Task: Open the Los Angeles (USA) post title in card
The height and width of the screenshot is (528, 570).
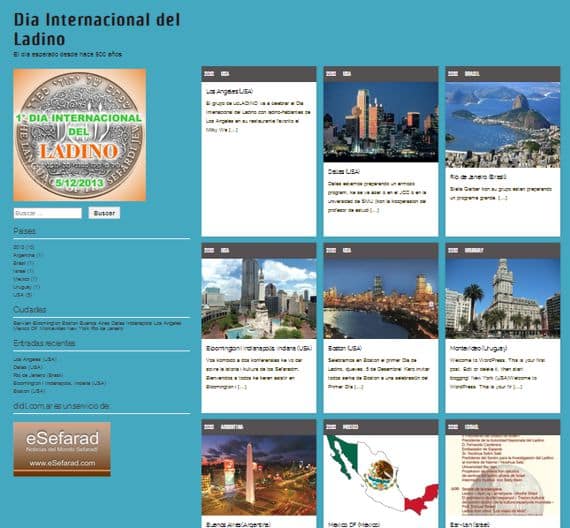Action: (x=229, y=92)
